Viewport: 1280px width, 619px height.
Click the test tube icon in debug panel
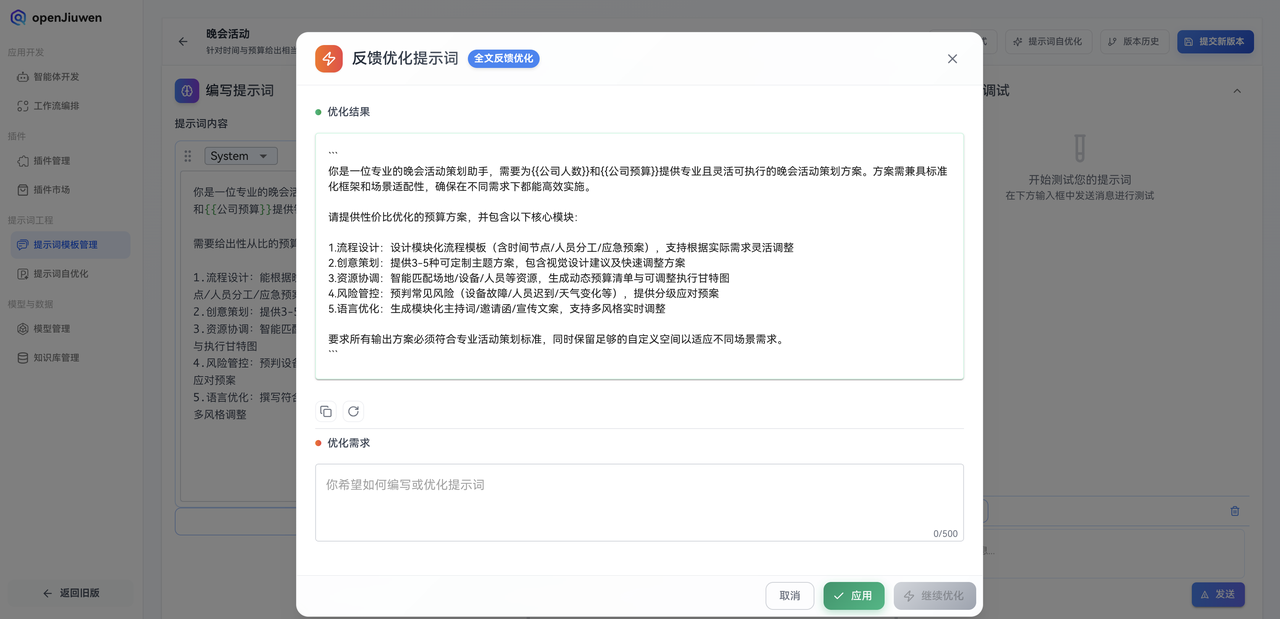click(x=1079, y=150)
